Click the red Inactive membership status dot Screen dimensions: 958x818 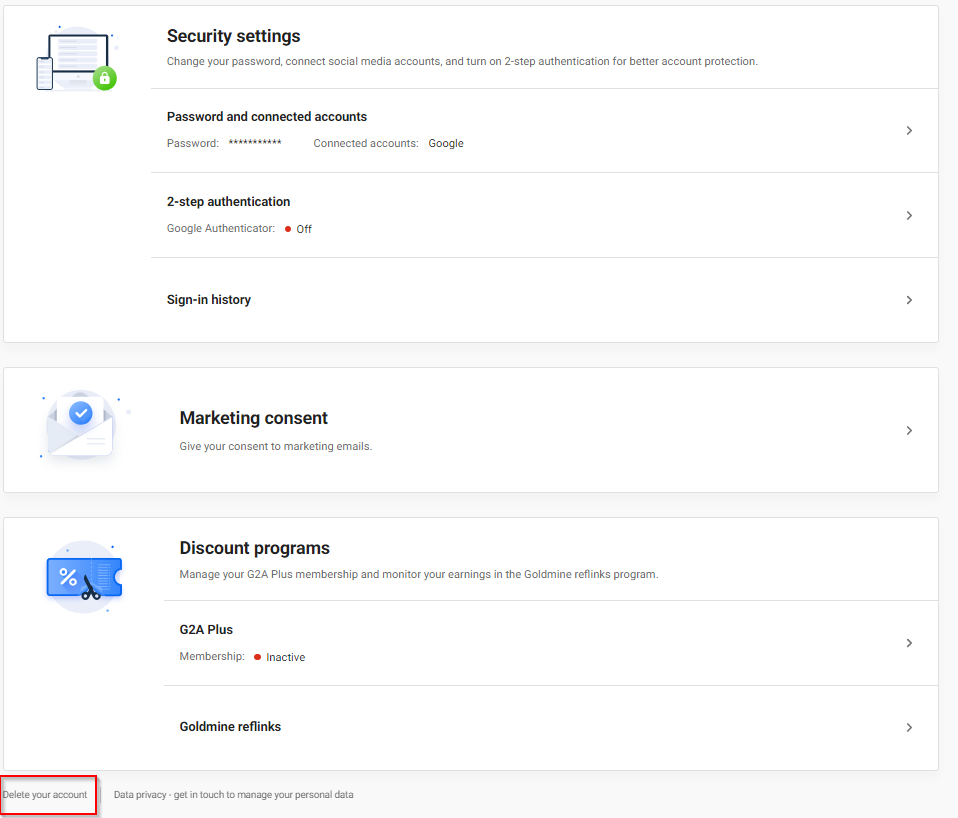point(257,657)
